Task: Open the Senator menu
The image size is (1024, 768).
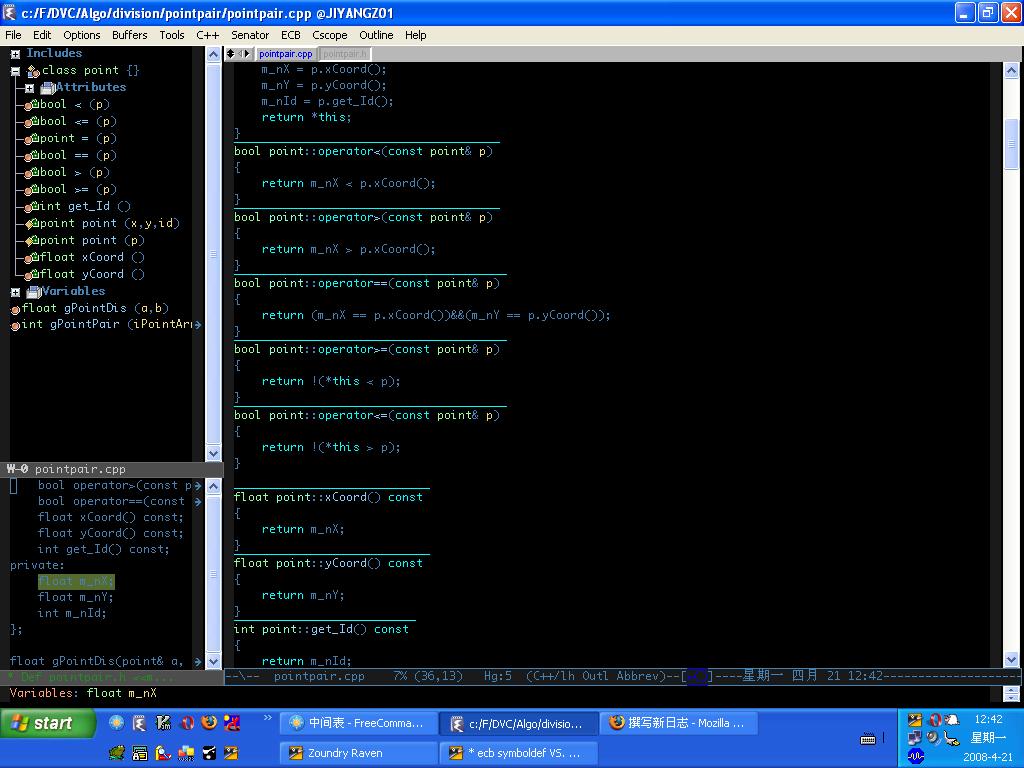Action: [249, 35]
